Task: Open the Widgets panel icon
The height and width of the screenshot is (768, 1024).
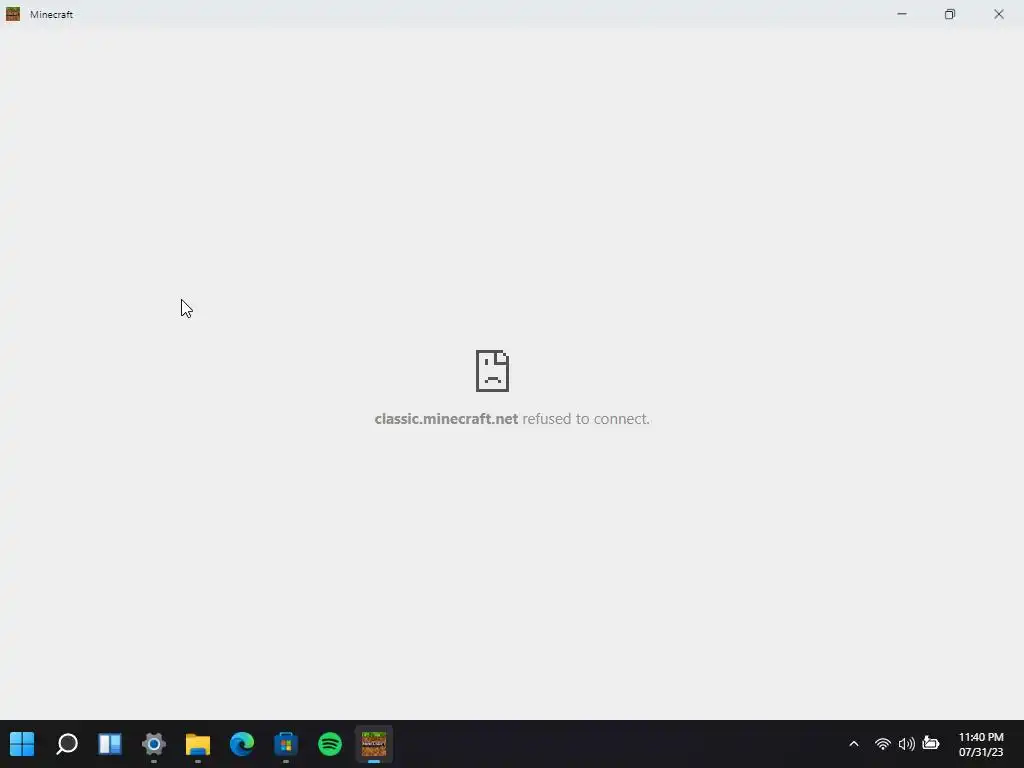Action: [x=110, y=743]
